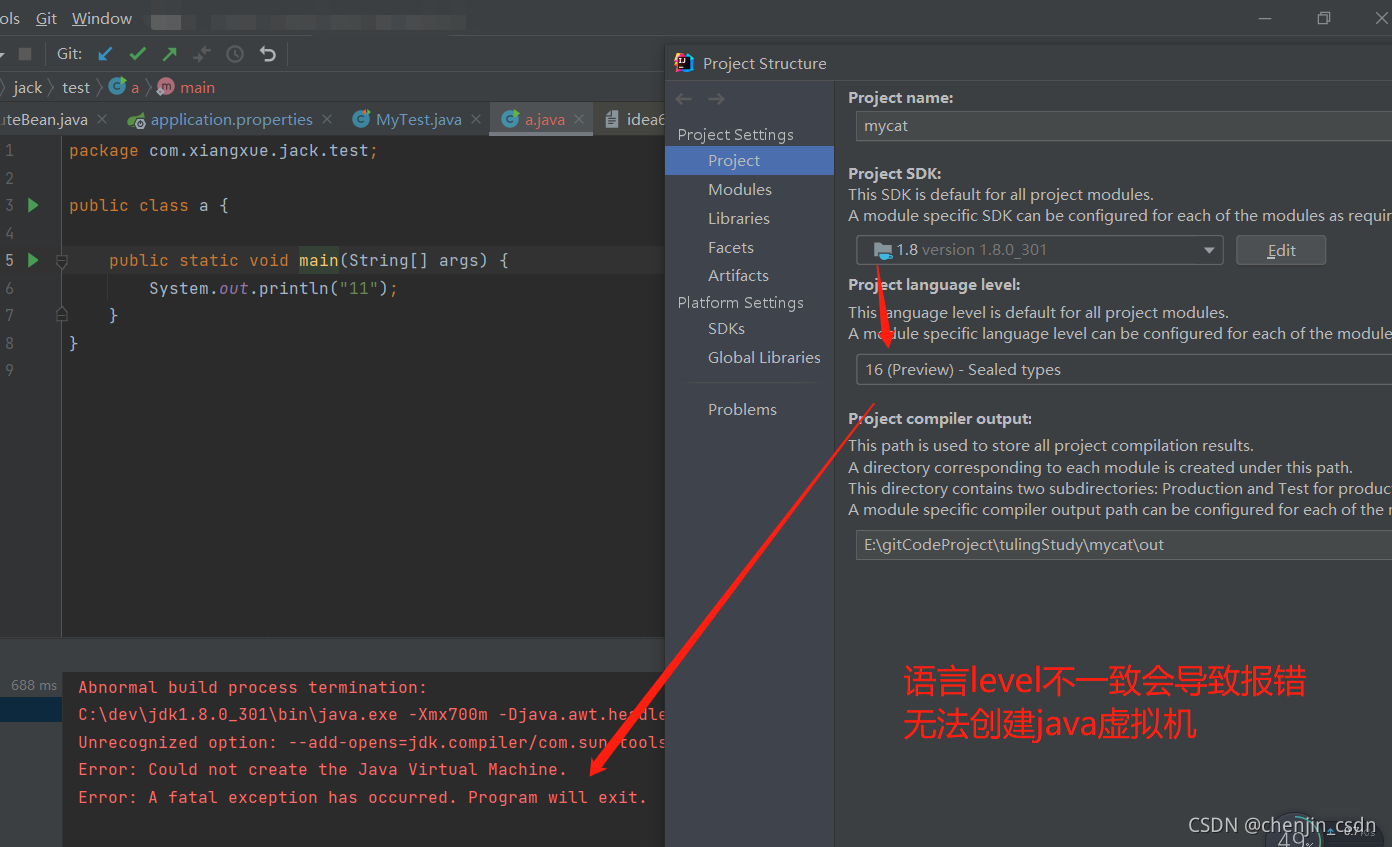Click the Git Update Project arrow icon

105,54
